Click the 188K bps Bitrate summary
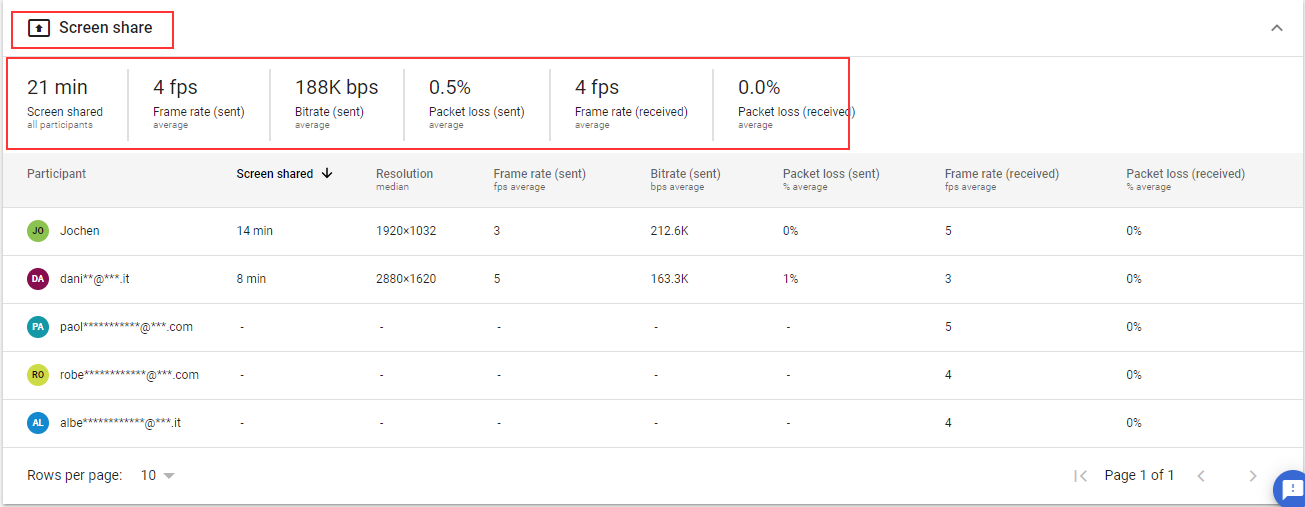1305x507 pixels. pos(336,102)
